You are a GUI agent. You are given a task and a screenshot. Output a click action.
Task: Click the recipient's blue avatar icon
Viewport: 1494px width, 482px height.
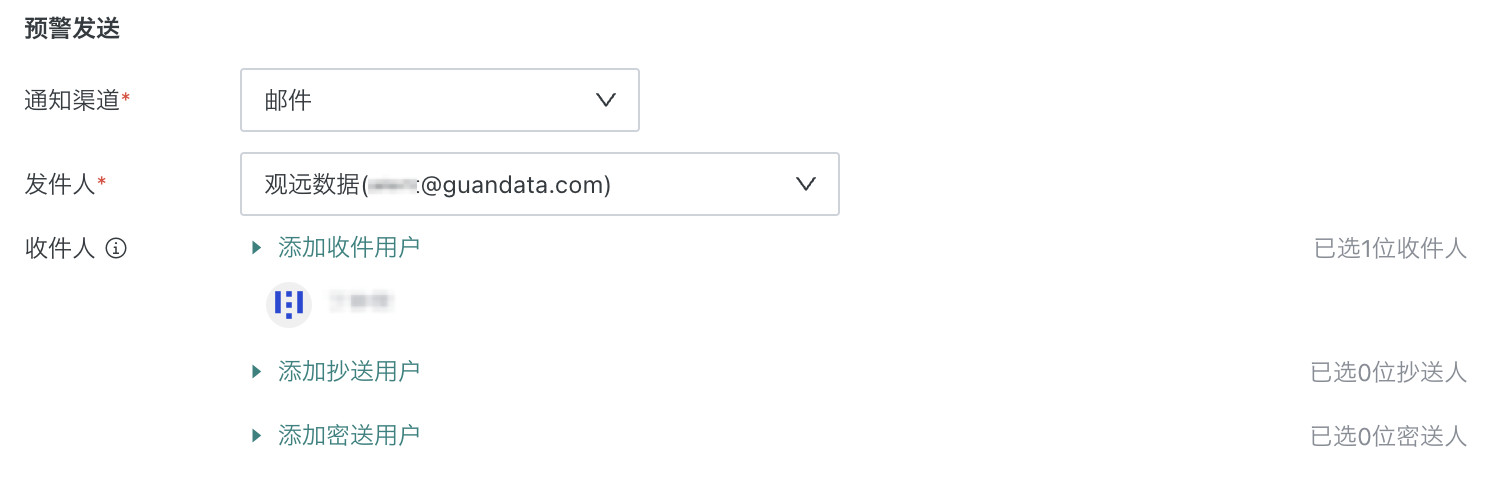(x=289, y=304)
